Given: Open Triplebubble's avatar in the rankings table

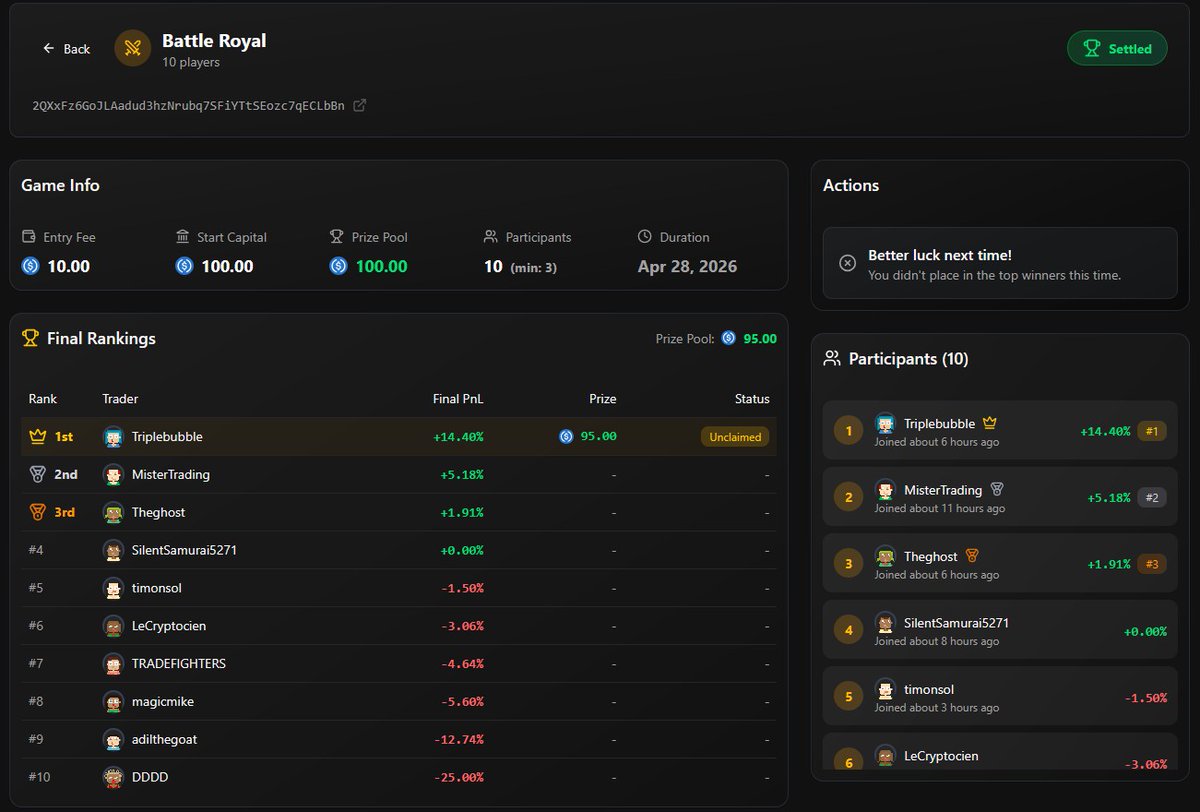Looking at the screenshot, I should click(113, 437).
